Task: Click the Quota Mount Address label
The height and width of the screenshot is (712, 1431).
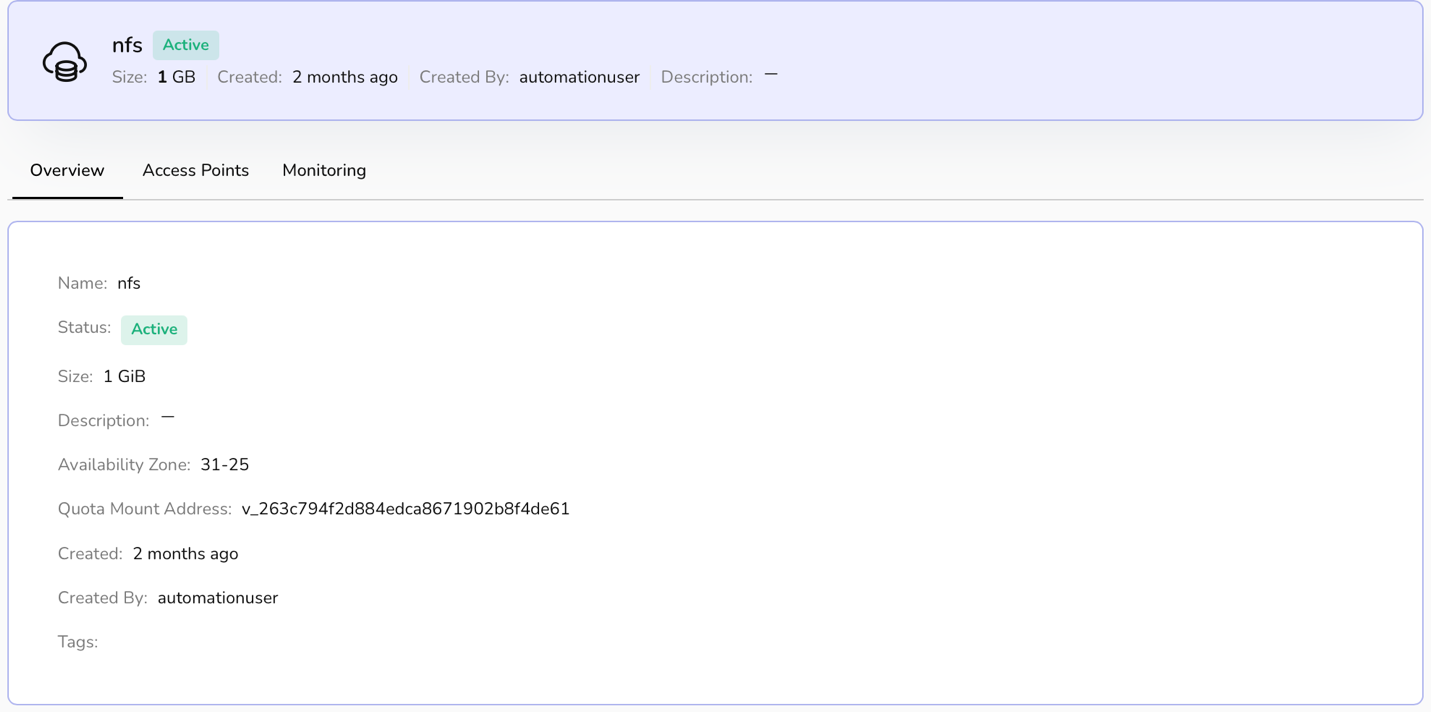Action: 144,509
